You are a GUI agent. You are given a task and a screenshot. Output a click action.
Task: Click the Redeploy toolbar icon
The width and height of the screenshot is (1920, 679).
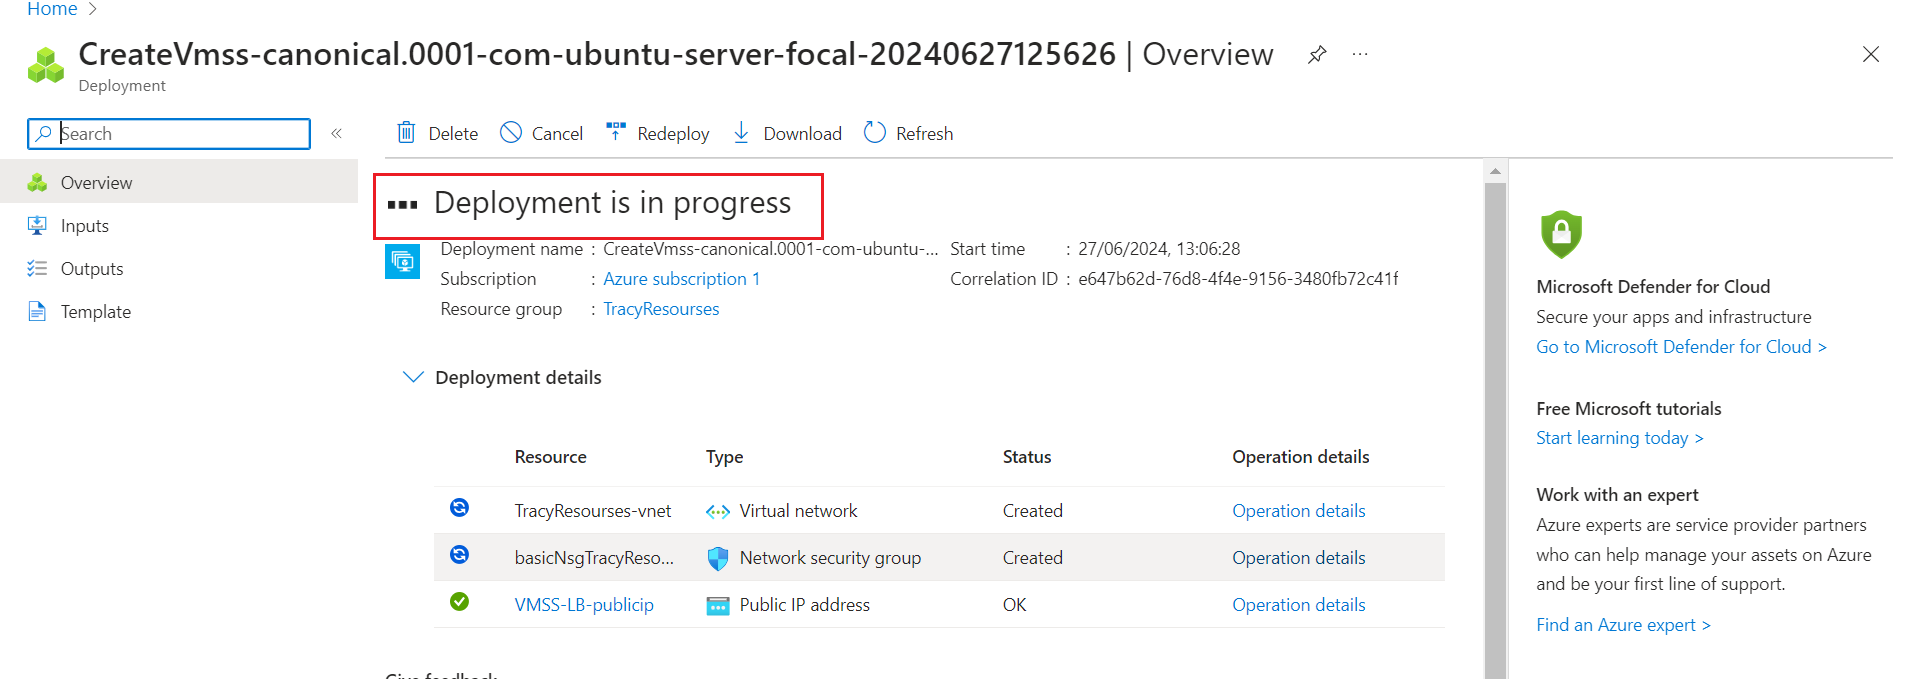[616, 132]
